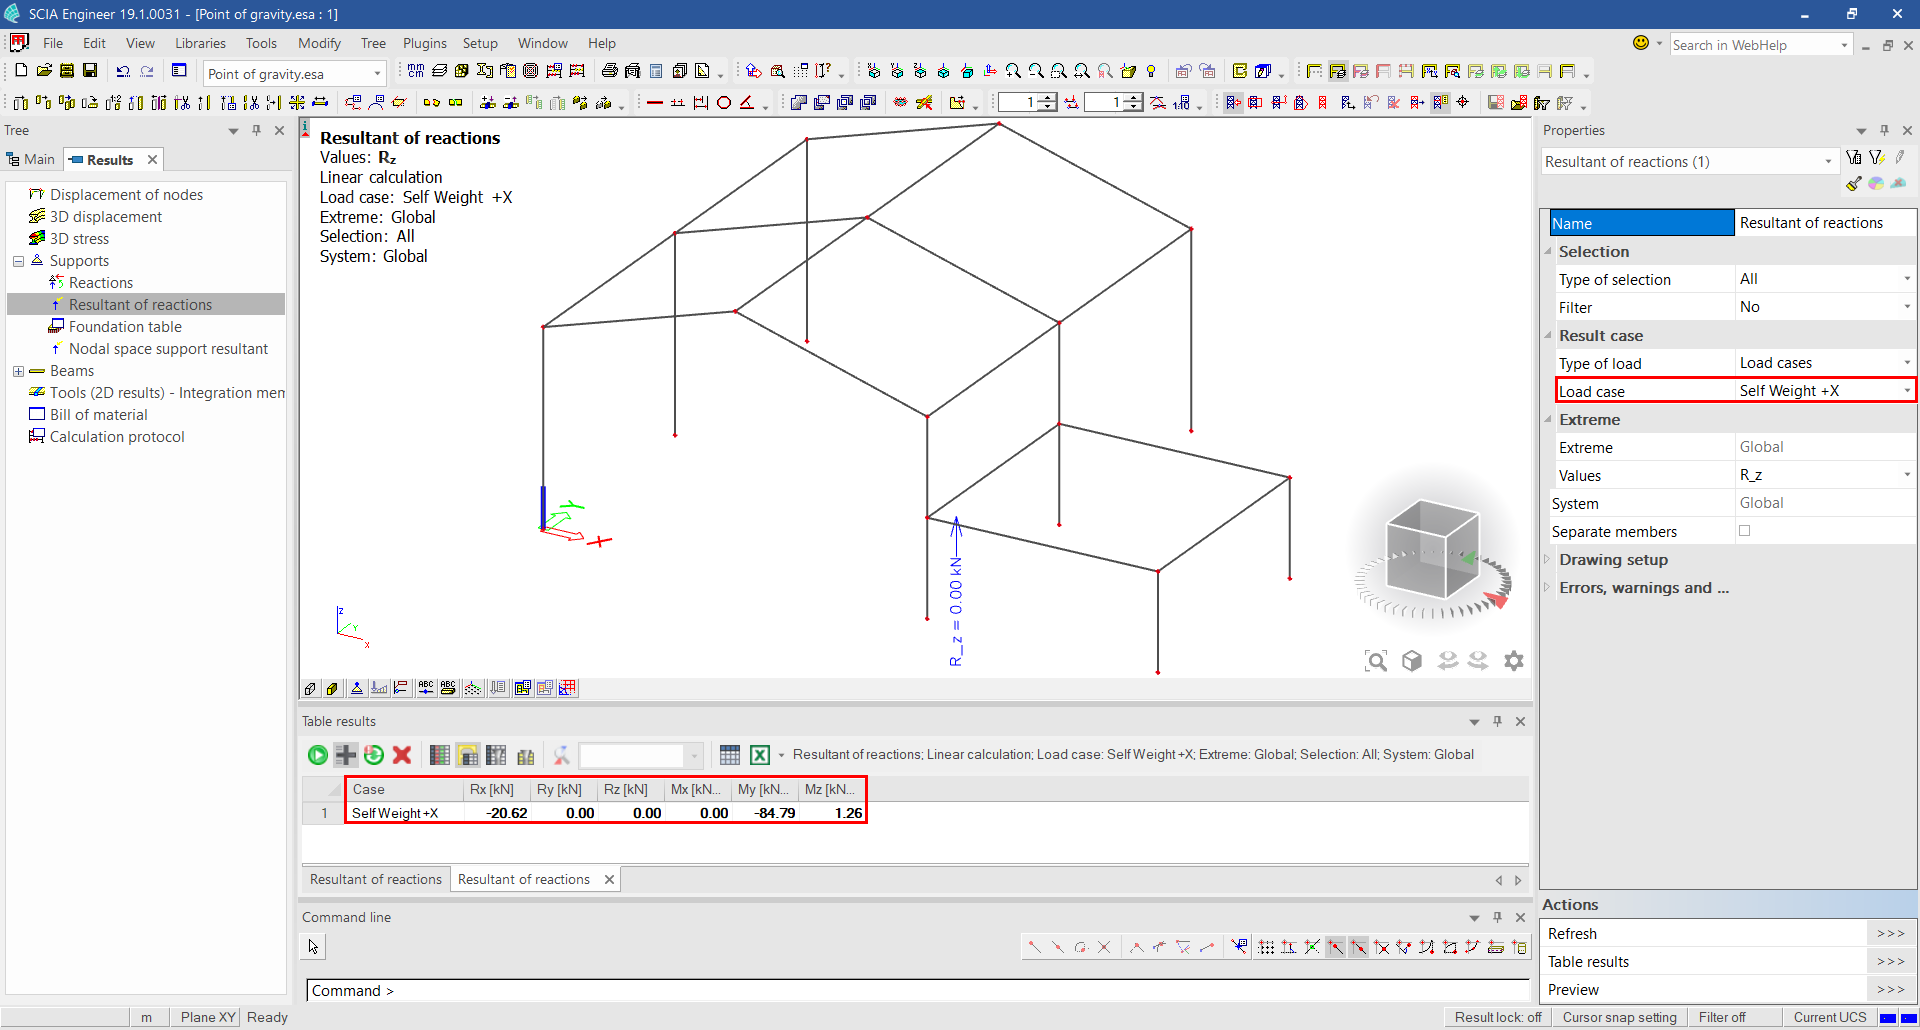Click the target crosshair icon in the toolbar

1463,102
